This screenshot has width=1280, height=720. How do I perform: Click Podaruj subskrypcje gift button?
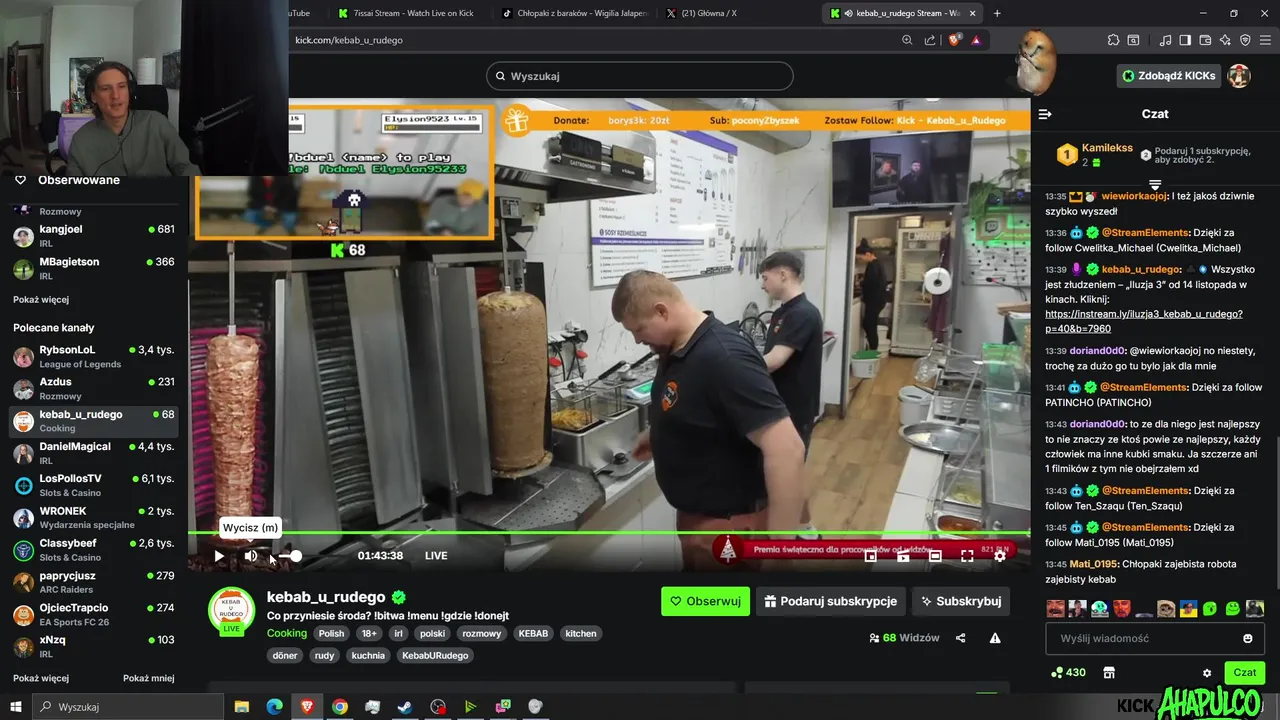[830, 601]
